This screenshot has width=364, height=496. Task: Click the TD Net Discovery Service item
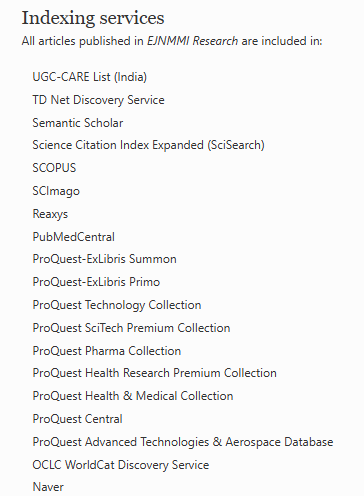98,100
